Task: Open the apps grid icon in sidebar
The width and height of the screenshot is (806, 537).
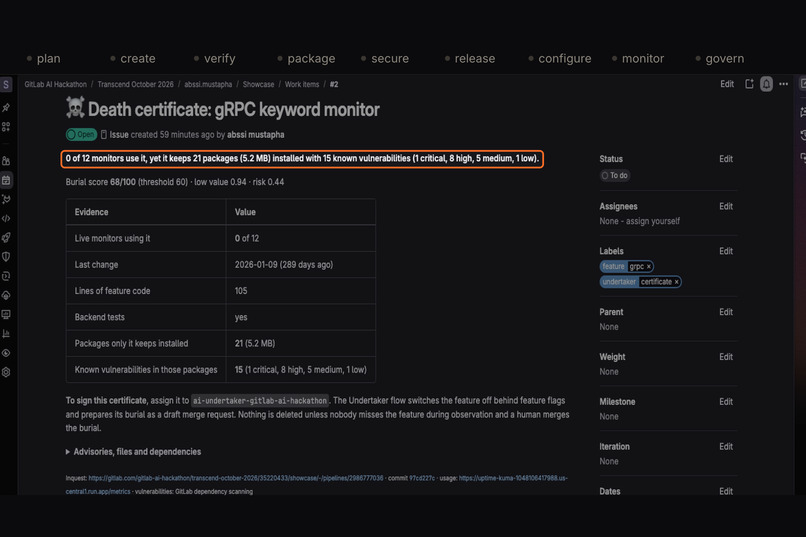Action: (x=6, y=126)
